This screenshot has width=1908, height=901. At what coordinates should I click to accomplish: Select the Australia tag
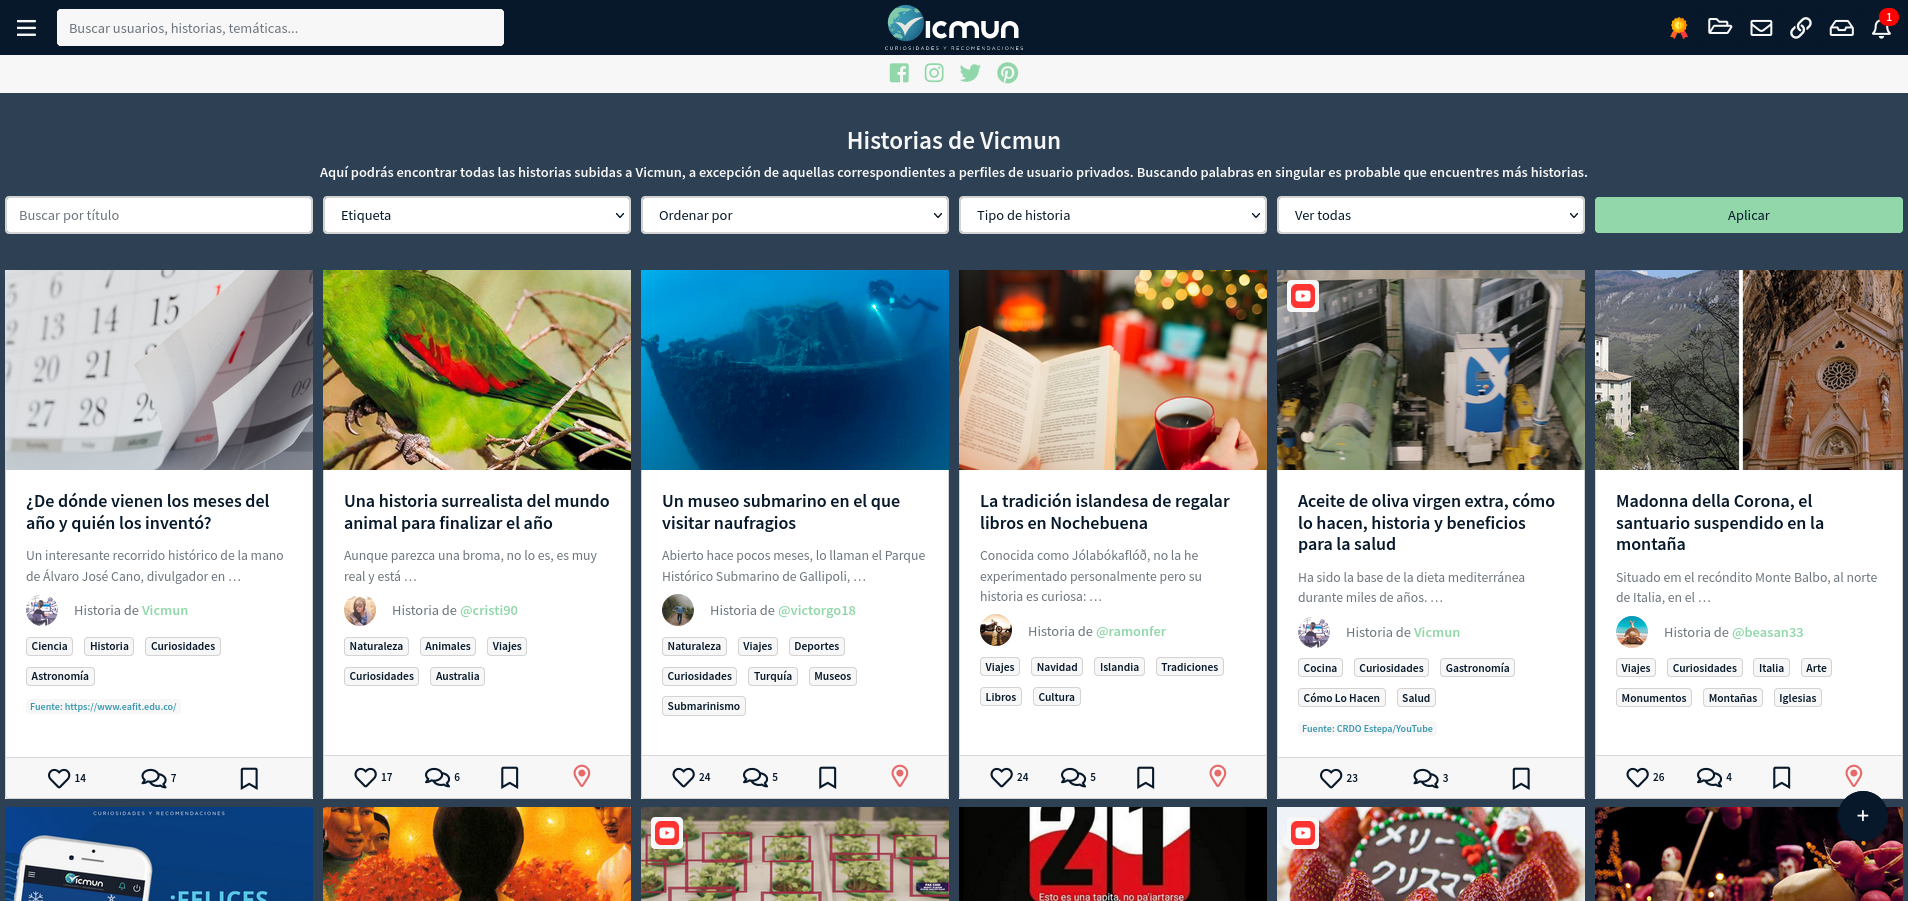[x=458, y=676]
